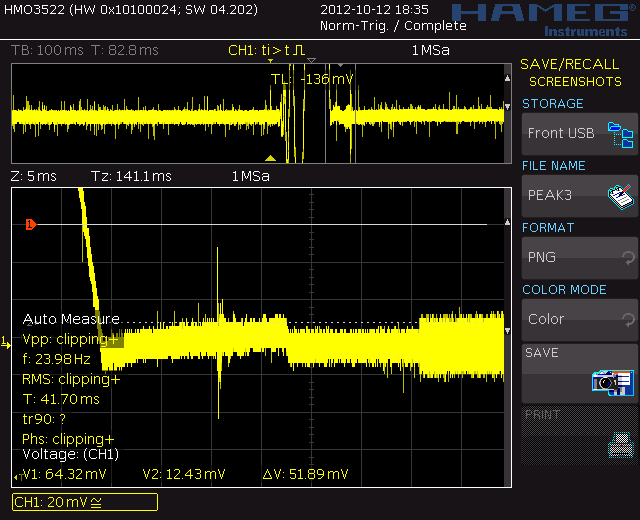The width and height of the screenshot is (640, 520).
Task: Open the Front USB storage selection
Action: pos(562,134)
